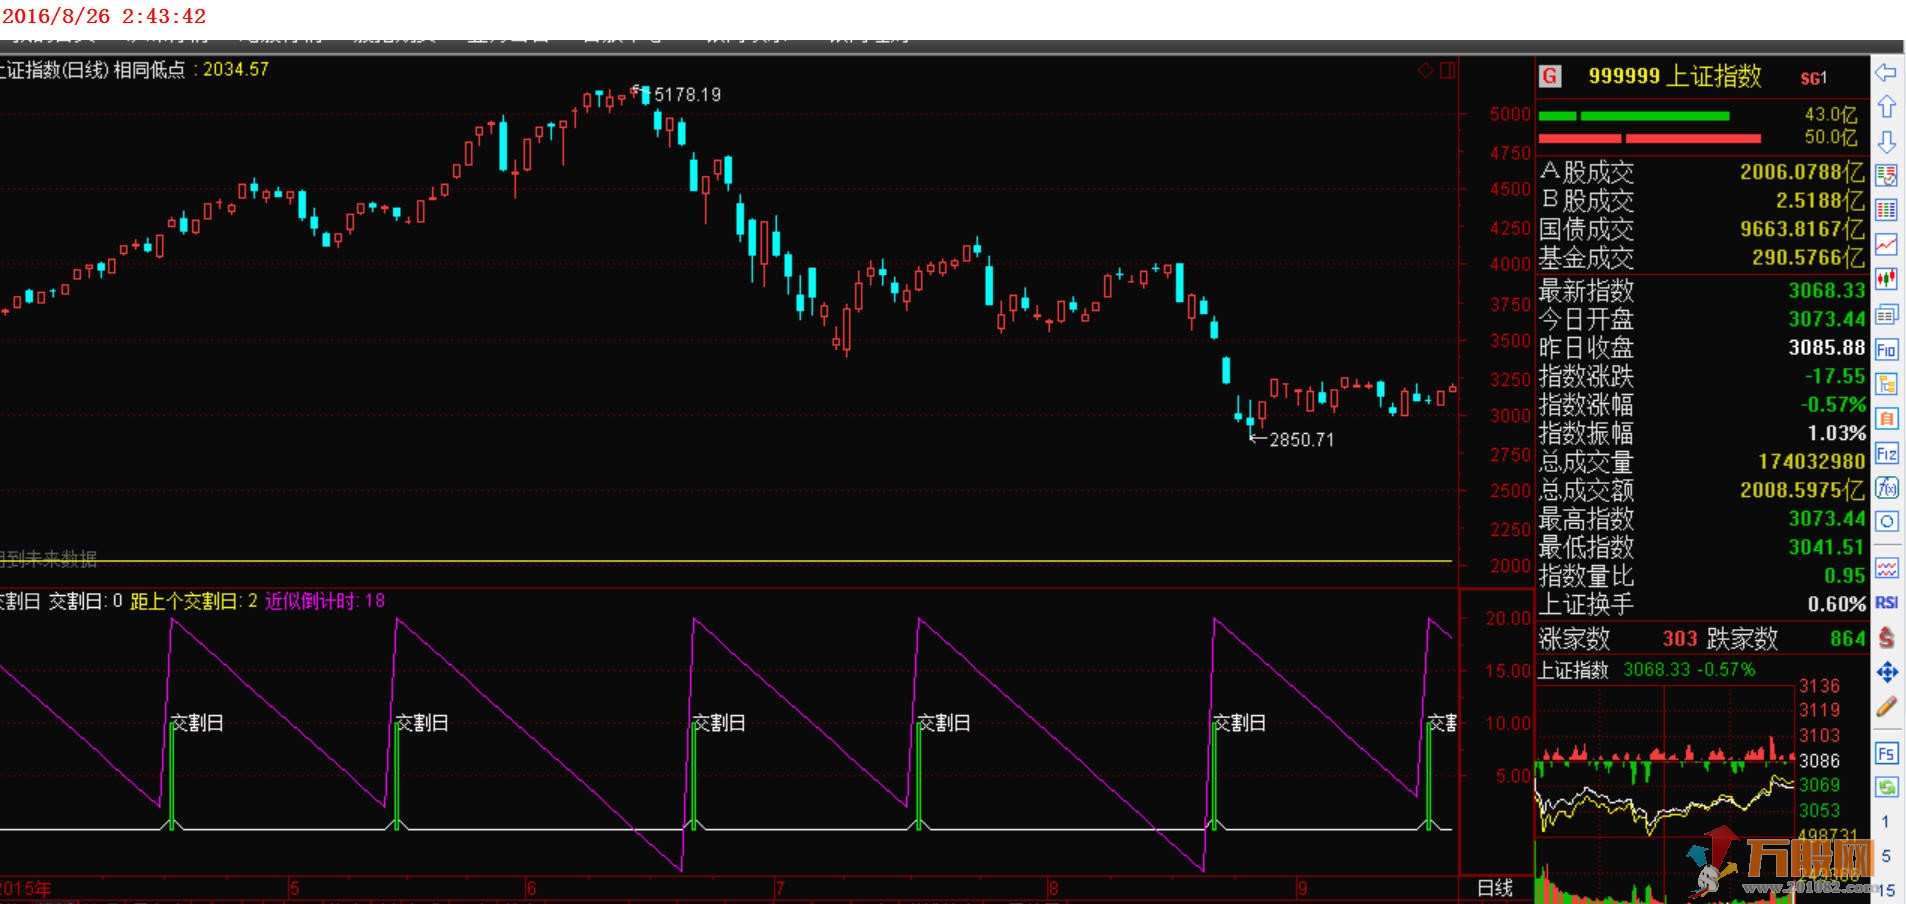This screenshot has width=1906, height=904.
Task: Click the 2850.71 low price label
Action: (1302, 440)
